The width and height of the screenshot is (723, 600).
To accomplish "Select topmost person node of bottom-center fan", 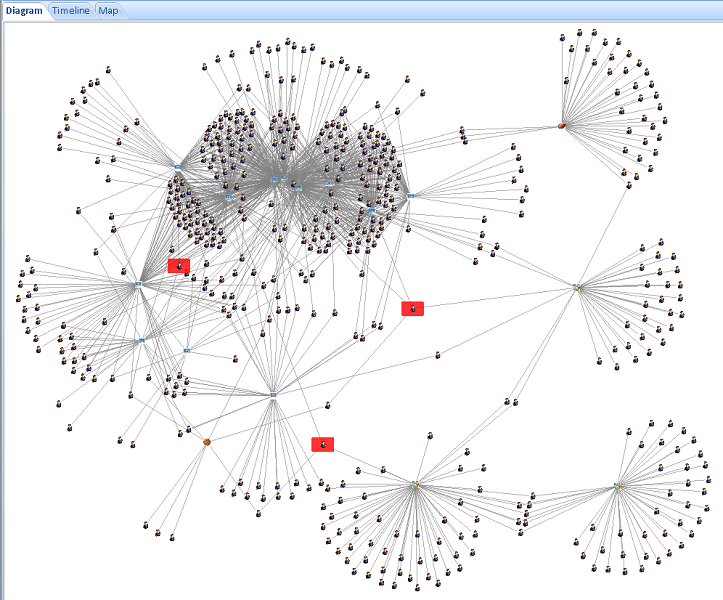I will (x=430, y=435).
